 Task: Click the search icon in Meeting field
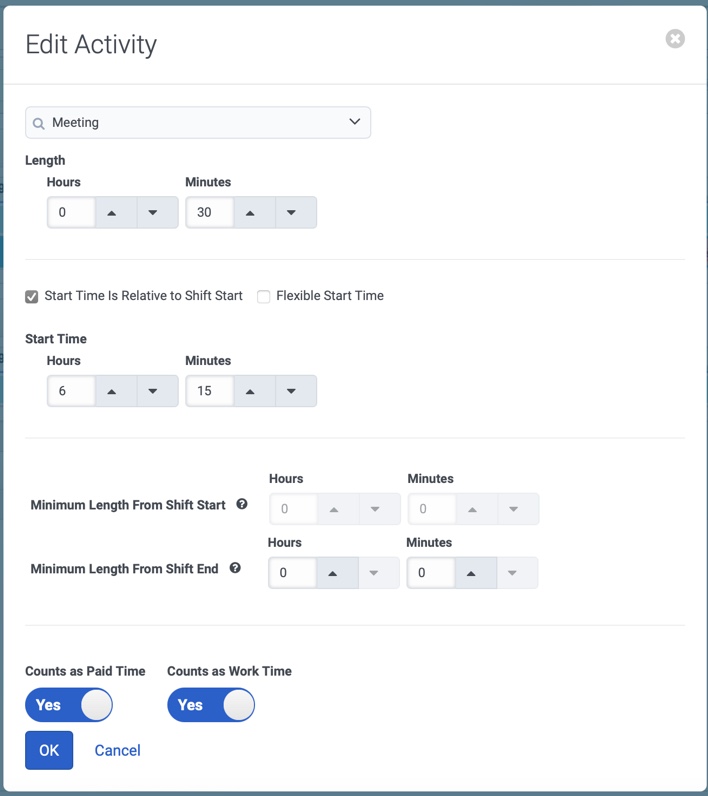pyautogui.click(x=39, y=123)
